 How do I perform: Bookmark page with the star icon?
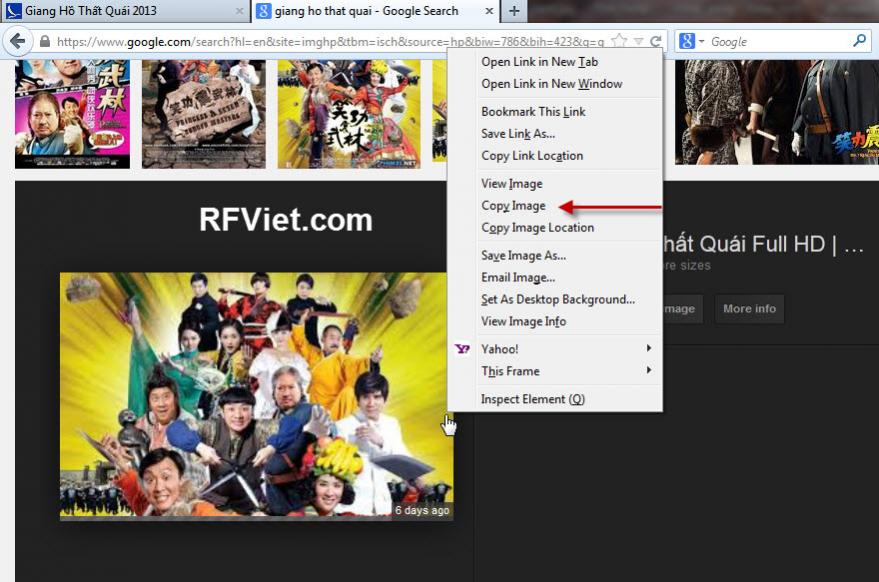[620, 42]
